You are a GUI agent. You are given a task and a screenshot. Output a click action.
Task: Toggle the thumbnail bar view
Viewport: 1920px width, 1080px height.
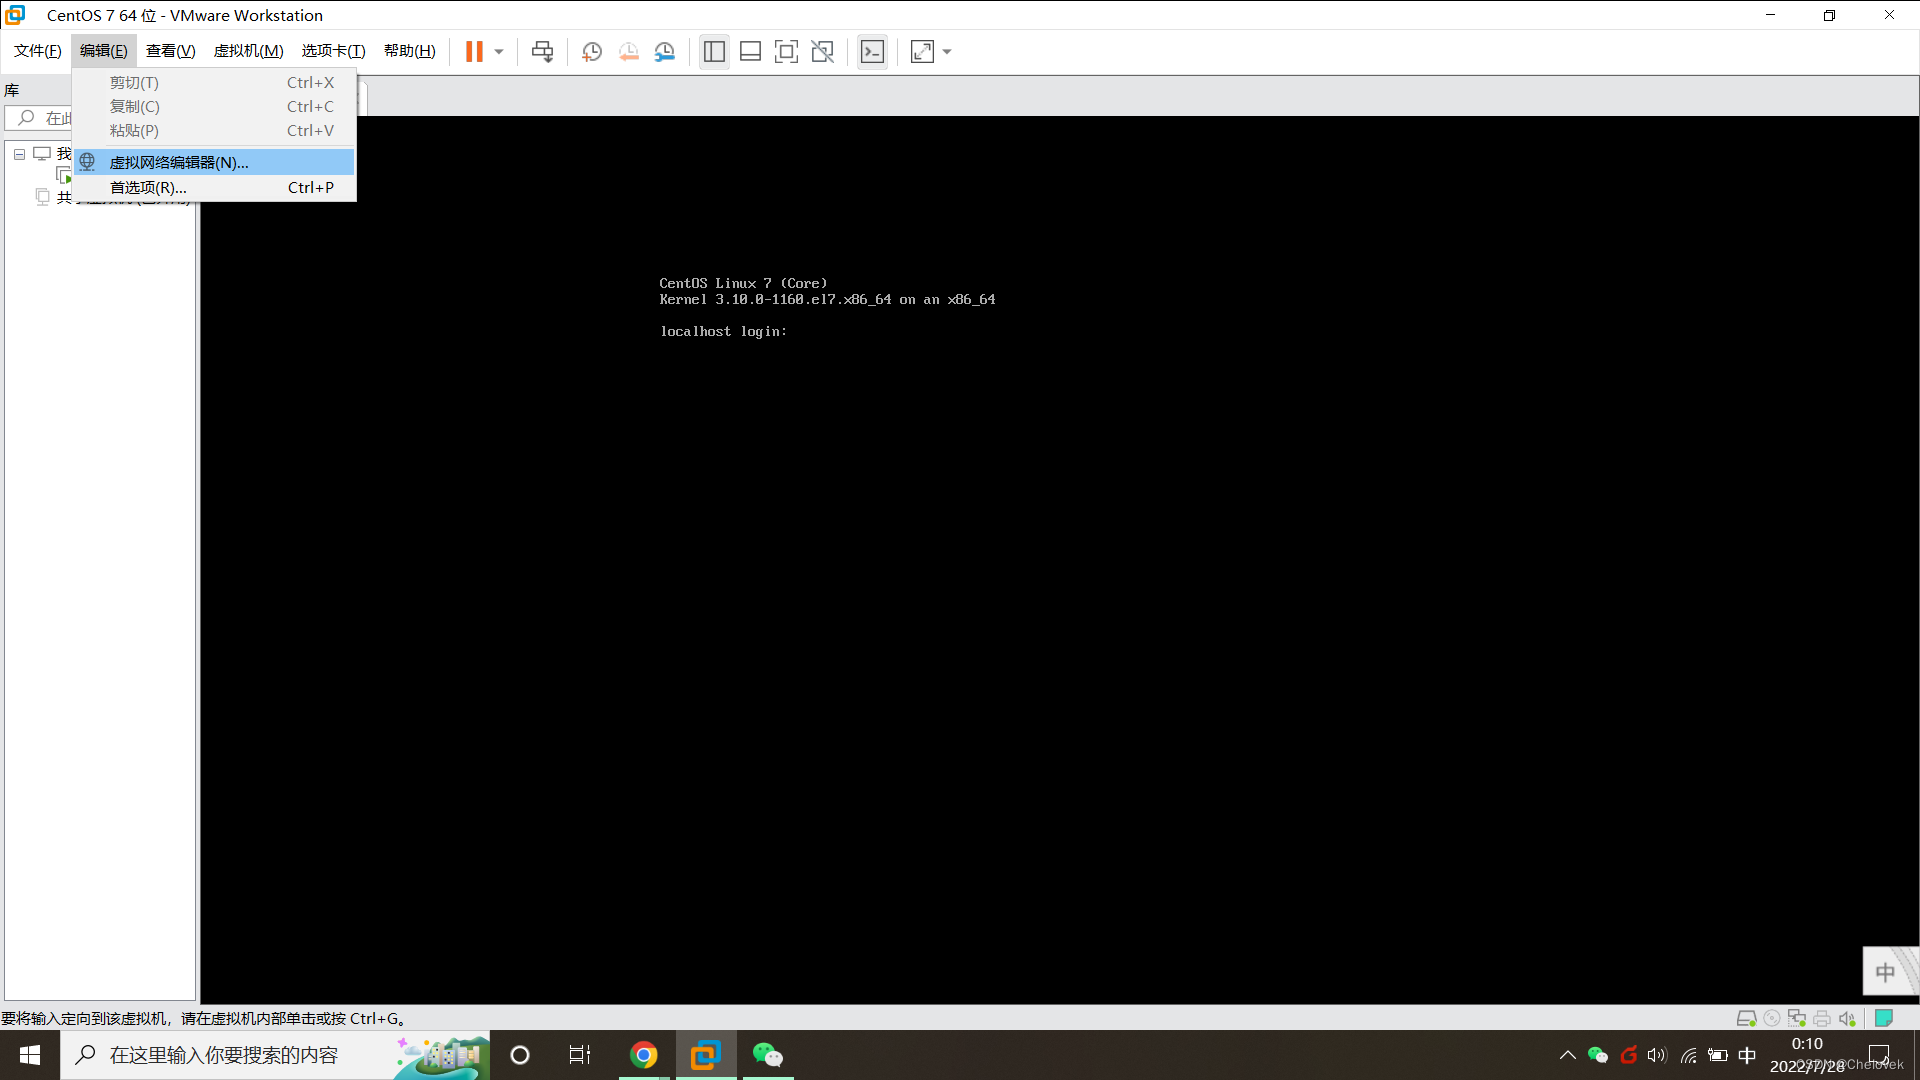tap(750, 52)
